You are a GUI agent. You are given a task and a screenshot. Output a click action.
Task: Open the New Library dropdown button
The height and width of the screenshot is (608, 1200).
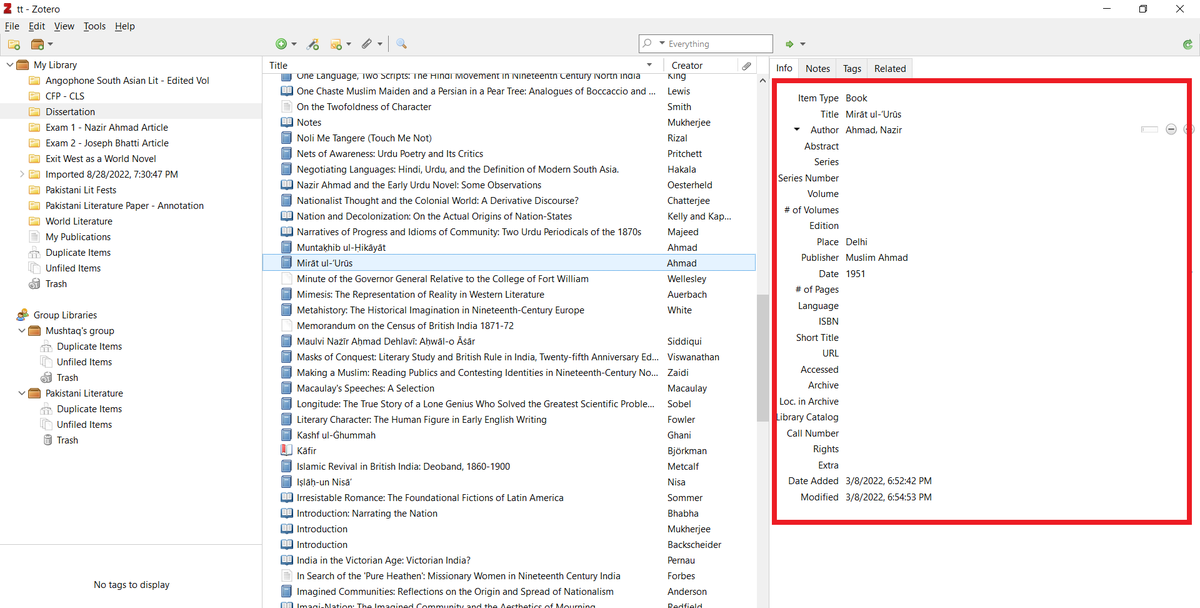tap(42, 44)
